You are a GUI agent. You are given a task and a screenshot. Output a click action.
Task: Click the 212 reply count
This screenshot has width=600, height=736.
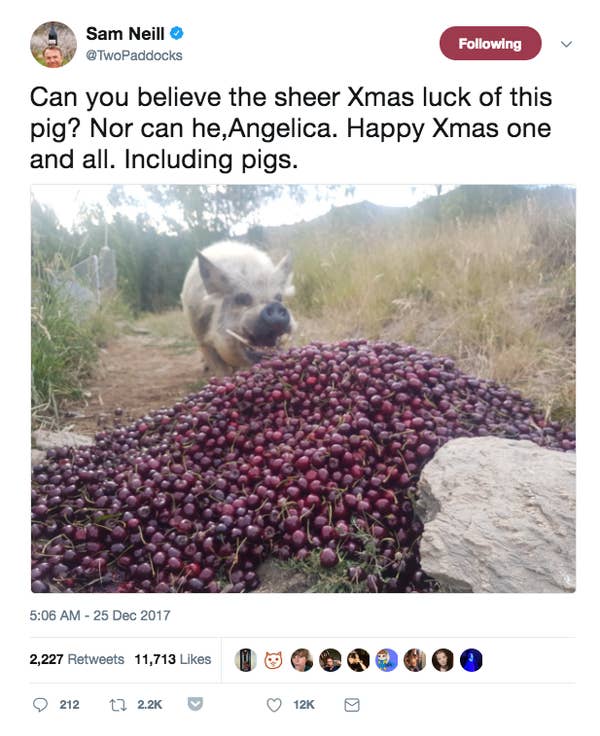pyautogui.click(x=69, y=705)
